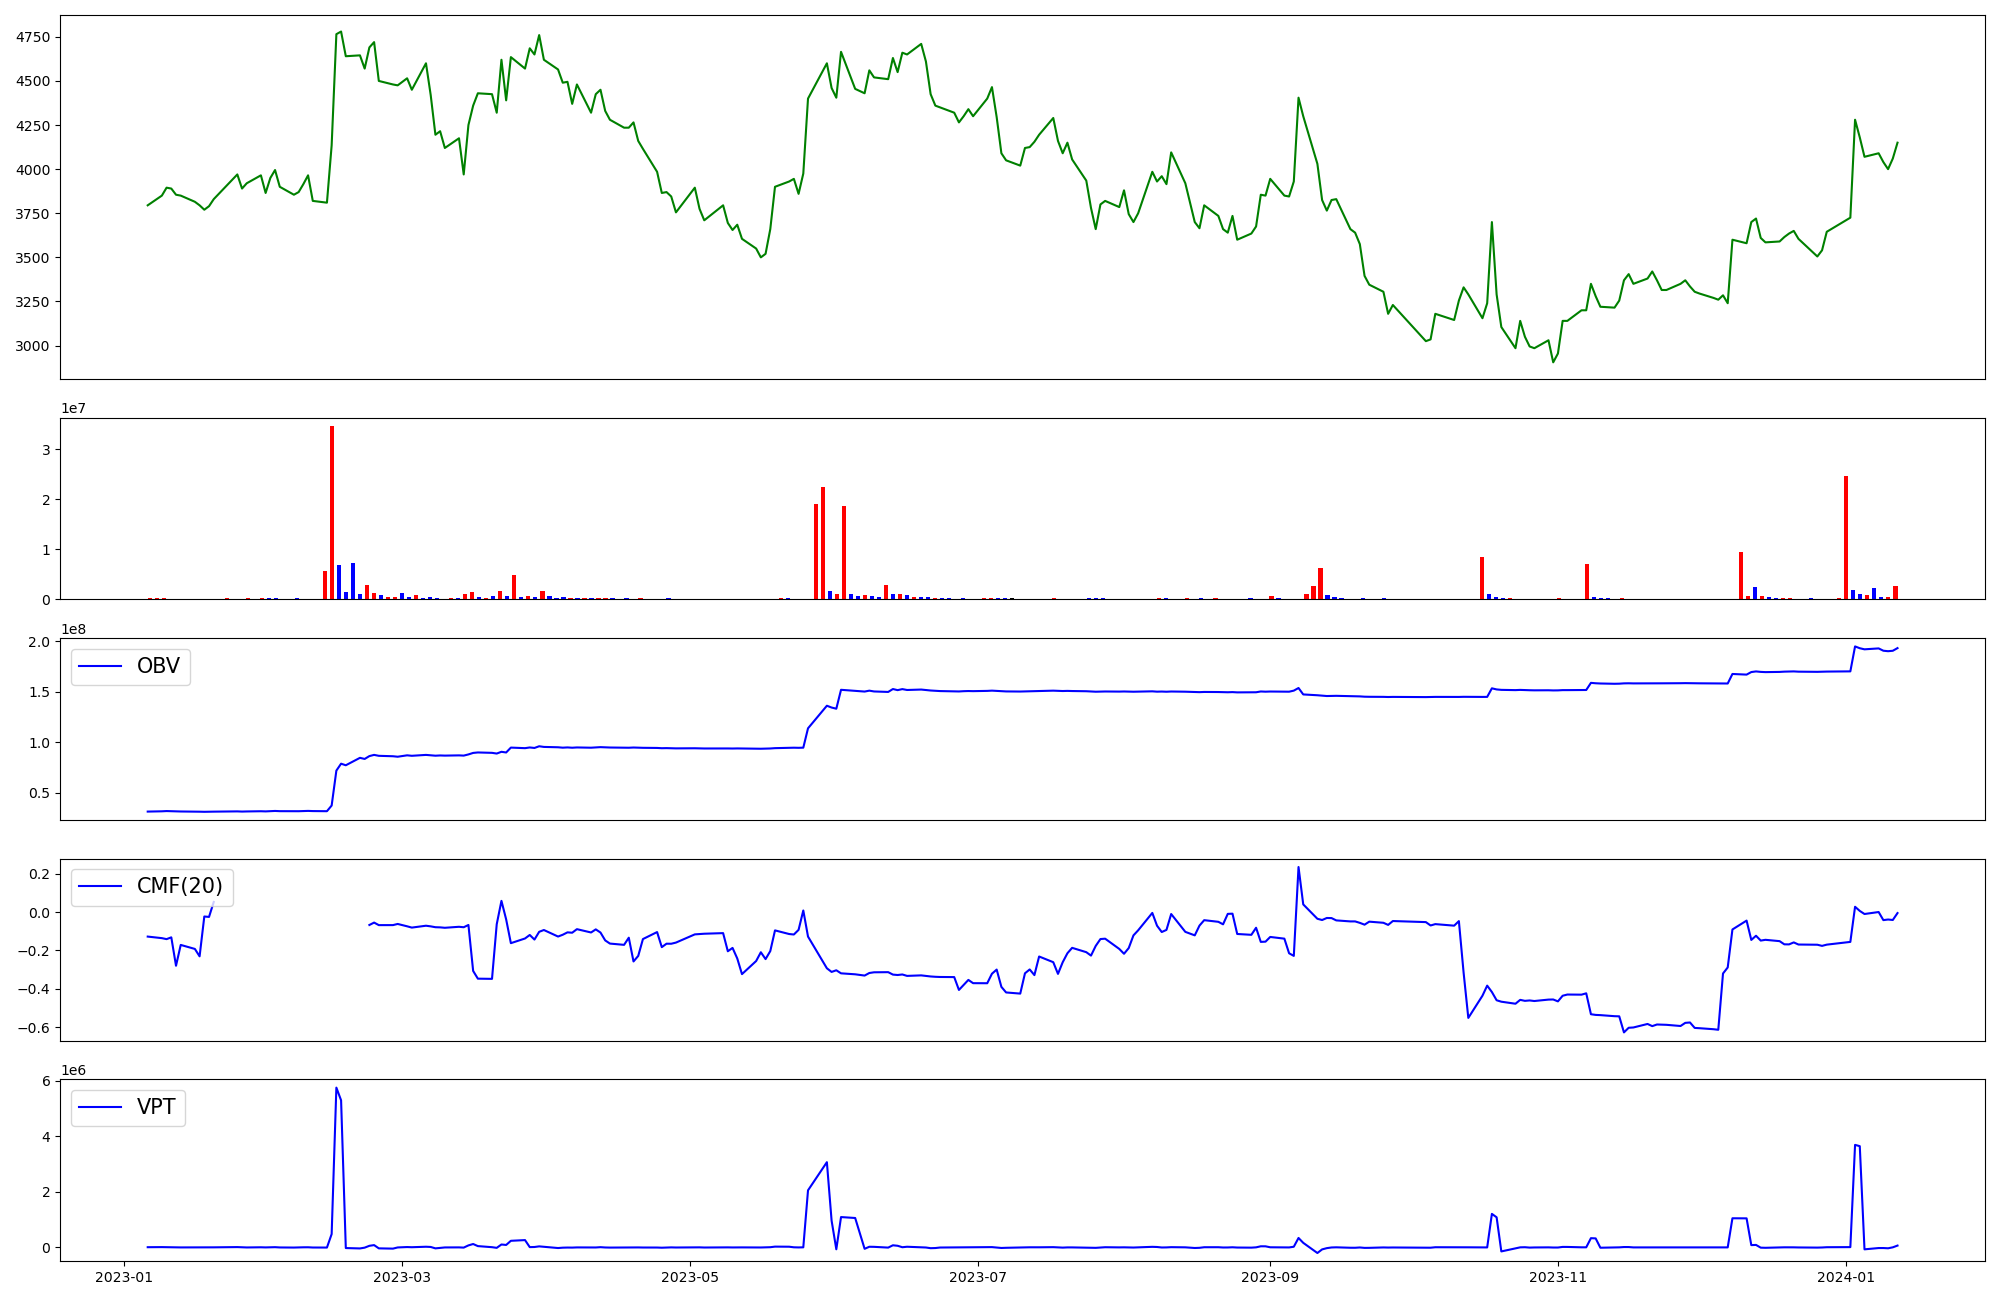
Task: Click the -0.6 tick label on CMF axis
Action: 35,1028
